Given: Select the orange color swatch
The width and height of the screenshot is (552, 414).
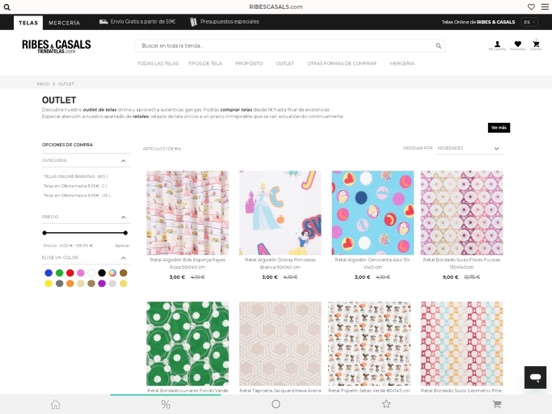Looking at the screenshot, I should 70,283.
